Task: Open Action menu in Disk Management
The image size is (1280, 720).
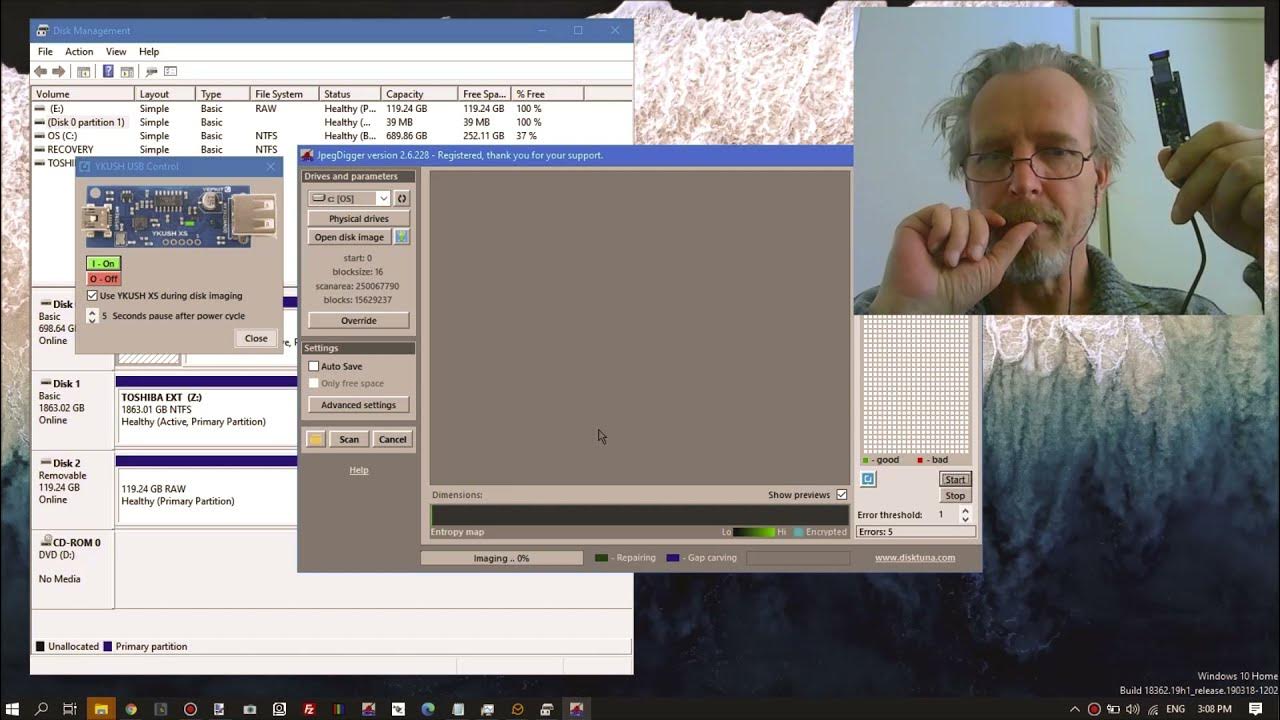Action: 79,51
